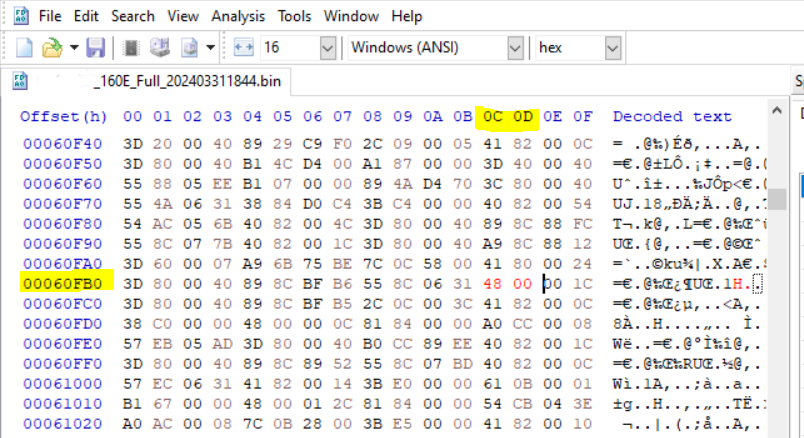Click the vertical scrollbar thumb
The width and height of the screenshot is (804, 438).
tap(777, 200)
